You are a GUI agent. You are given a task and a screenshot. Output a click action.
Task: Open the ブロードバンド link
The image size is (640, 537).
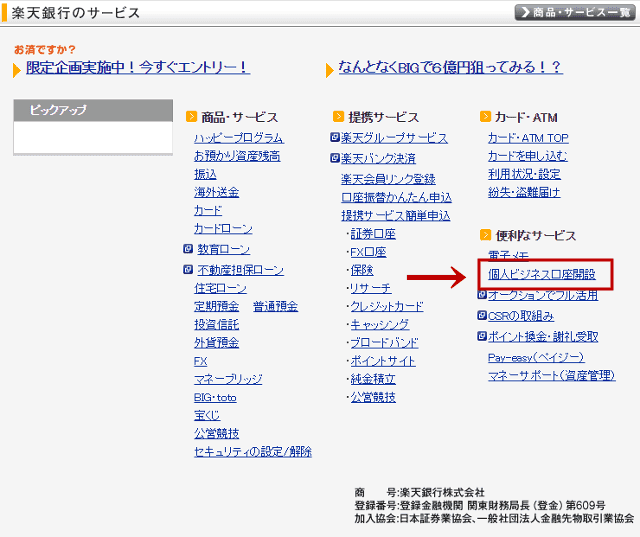coord(384,343)
